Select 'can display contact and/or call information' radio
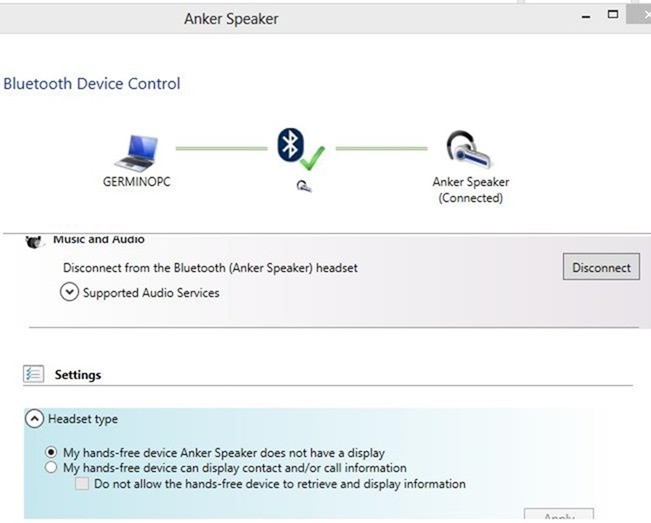 pos(51,467)
